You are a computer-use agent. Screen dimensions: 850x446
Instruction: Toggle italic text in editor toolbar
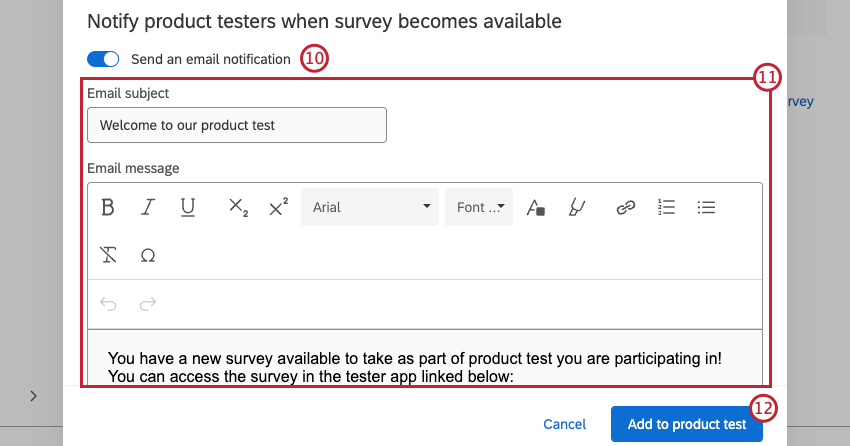pyautogui.click(x=148, y=207)
